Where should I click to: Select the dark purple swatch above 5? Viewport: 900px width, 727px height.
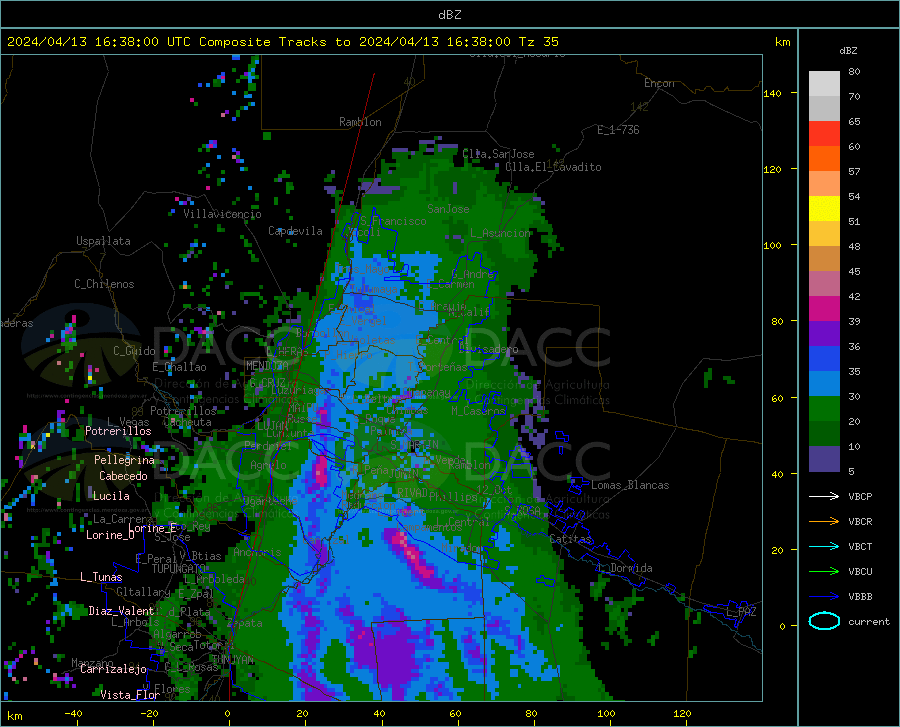click(x=824, y=459)
